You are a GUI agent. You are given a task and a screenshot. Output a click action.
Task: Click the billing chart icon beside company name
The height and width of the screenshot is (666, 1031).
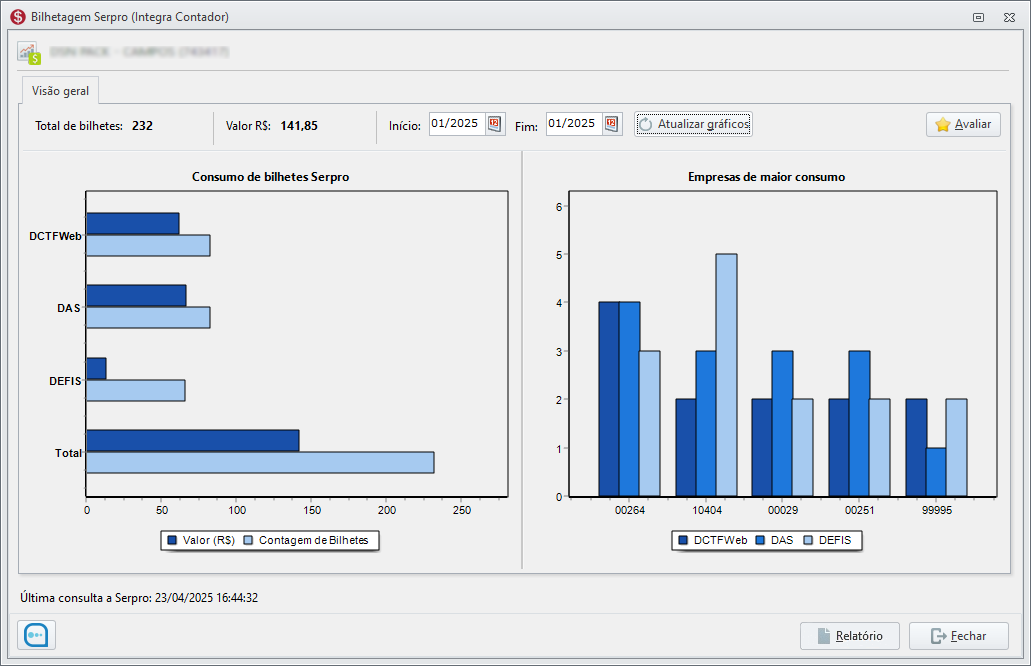[x=30, y=53]
